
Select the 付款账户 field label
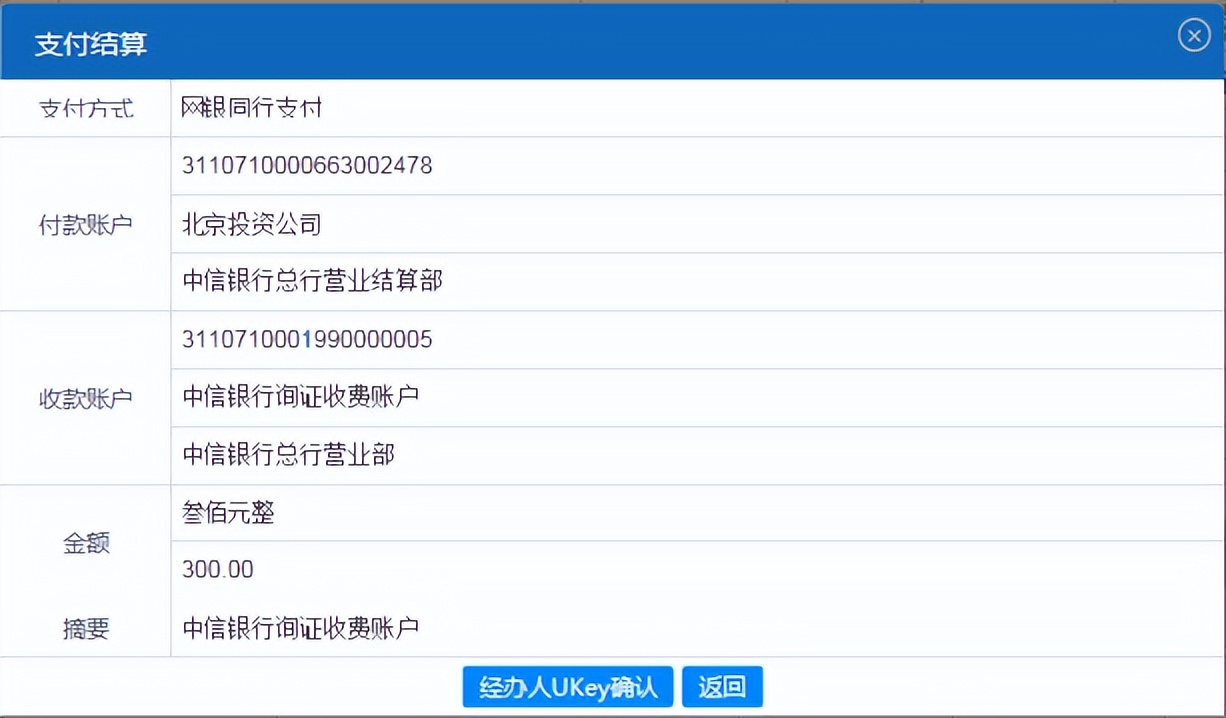(x=84, y=224)
